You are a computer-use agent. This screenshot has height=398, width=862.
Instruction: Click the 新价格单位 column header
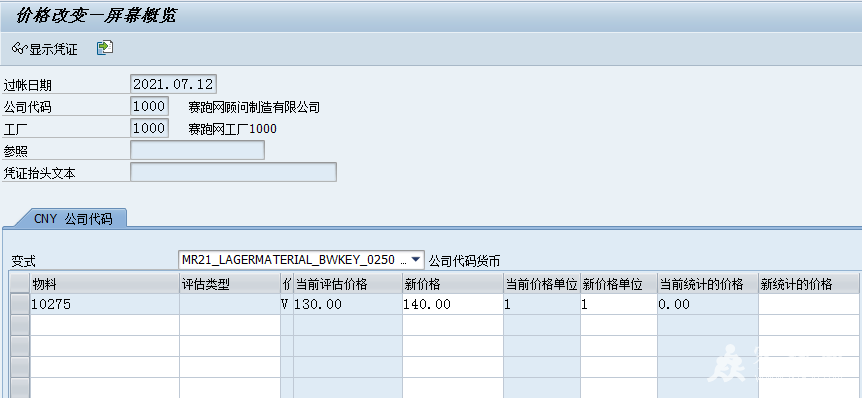[619, 284]
